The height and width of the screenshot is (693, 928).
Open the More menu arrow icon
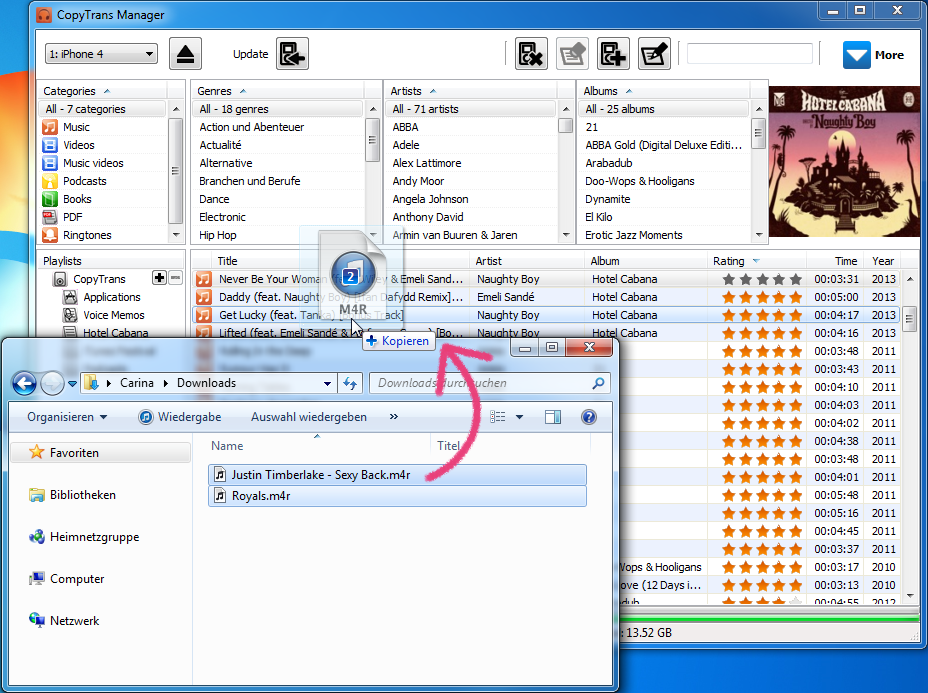[856, 55]
